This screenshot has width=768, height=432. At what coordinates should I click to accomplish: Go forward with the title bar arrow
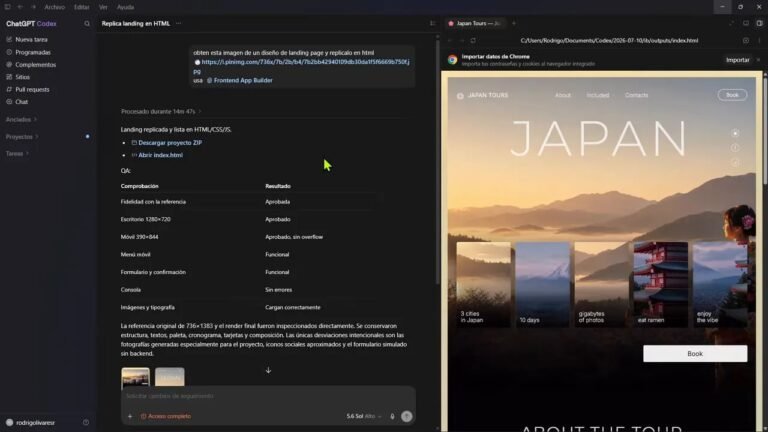tap(33, 7)
